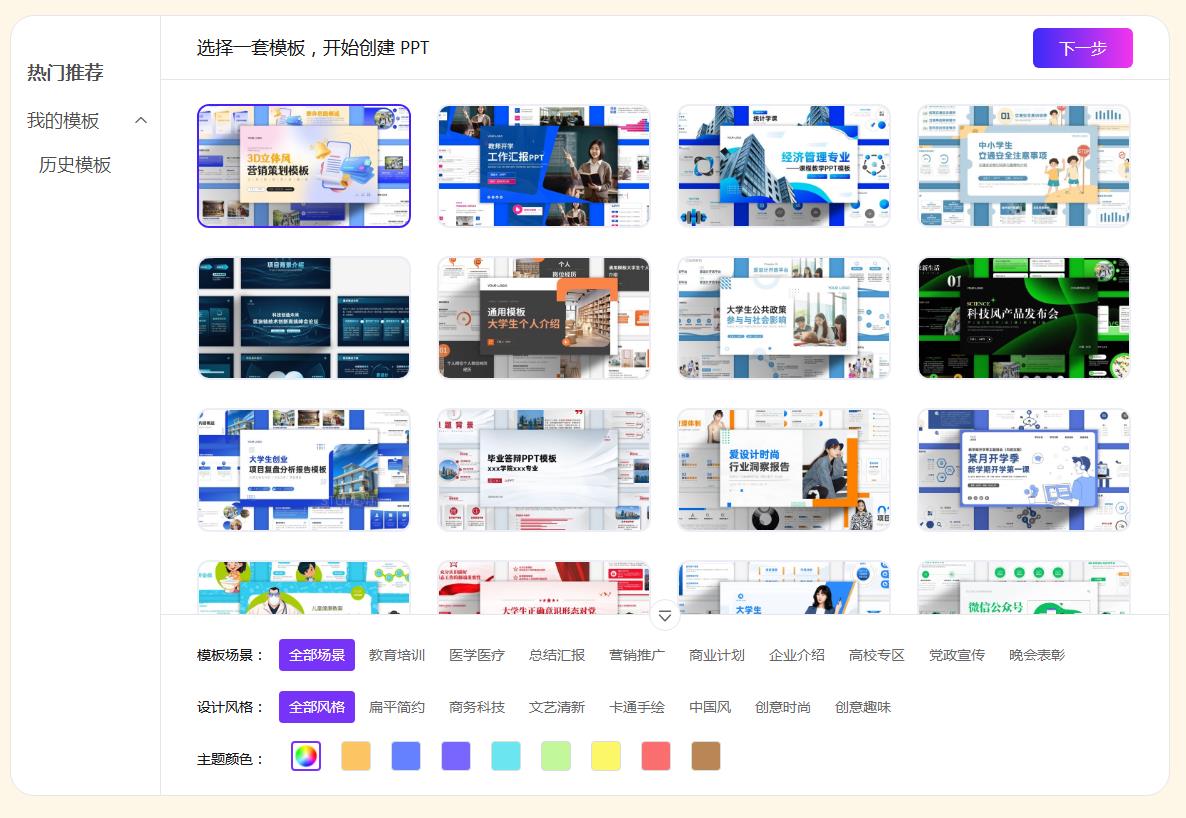Open 历史模板 in the sidebar
This screenshot has width=1186, height=818.
[75, 165]
